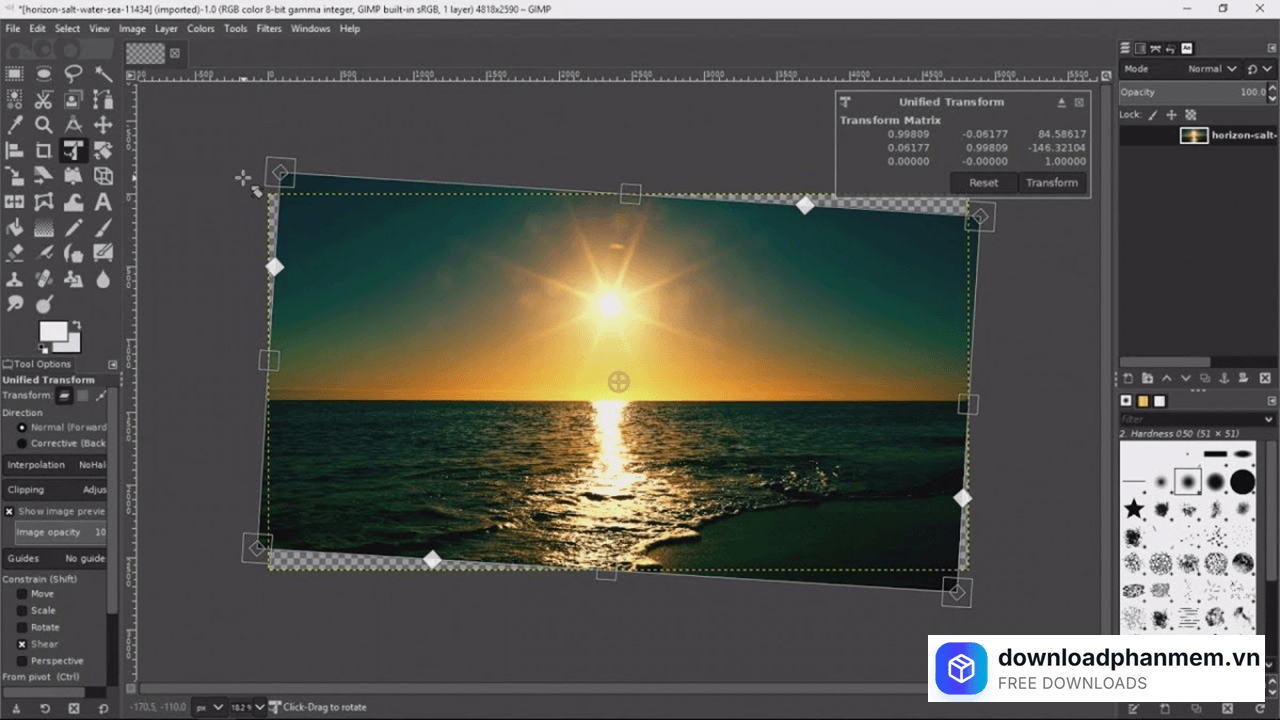The height and width of the screenshot is (720, 1280).
Task: Open the Filters menu
Action: click(x=268, y=29)
